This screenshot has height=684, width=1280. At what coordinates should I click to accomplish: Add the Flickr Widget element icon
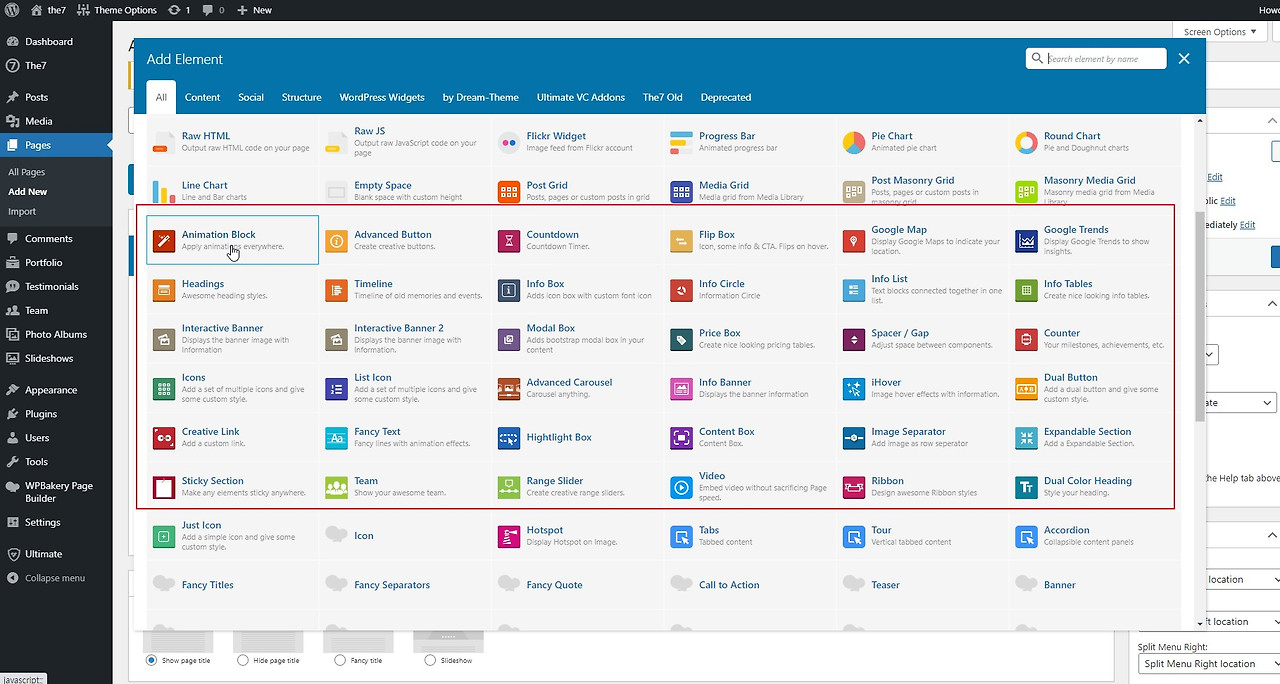tap(509, 142)
